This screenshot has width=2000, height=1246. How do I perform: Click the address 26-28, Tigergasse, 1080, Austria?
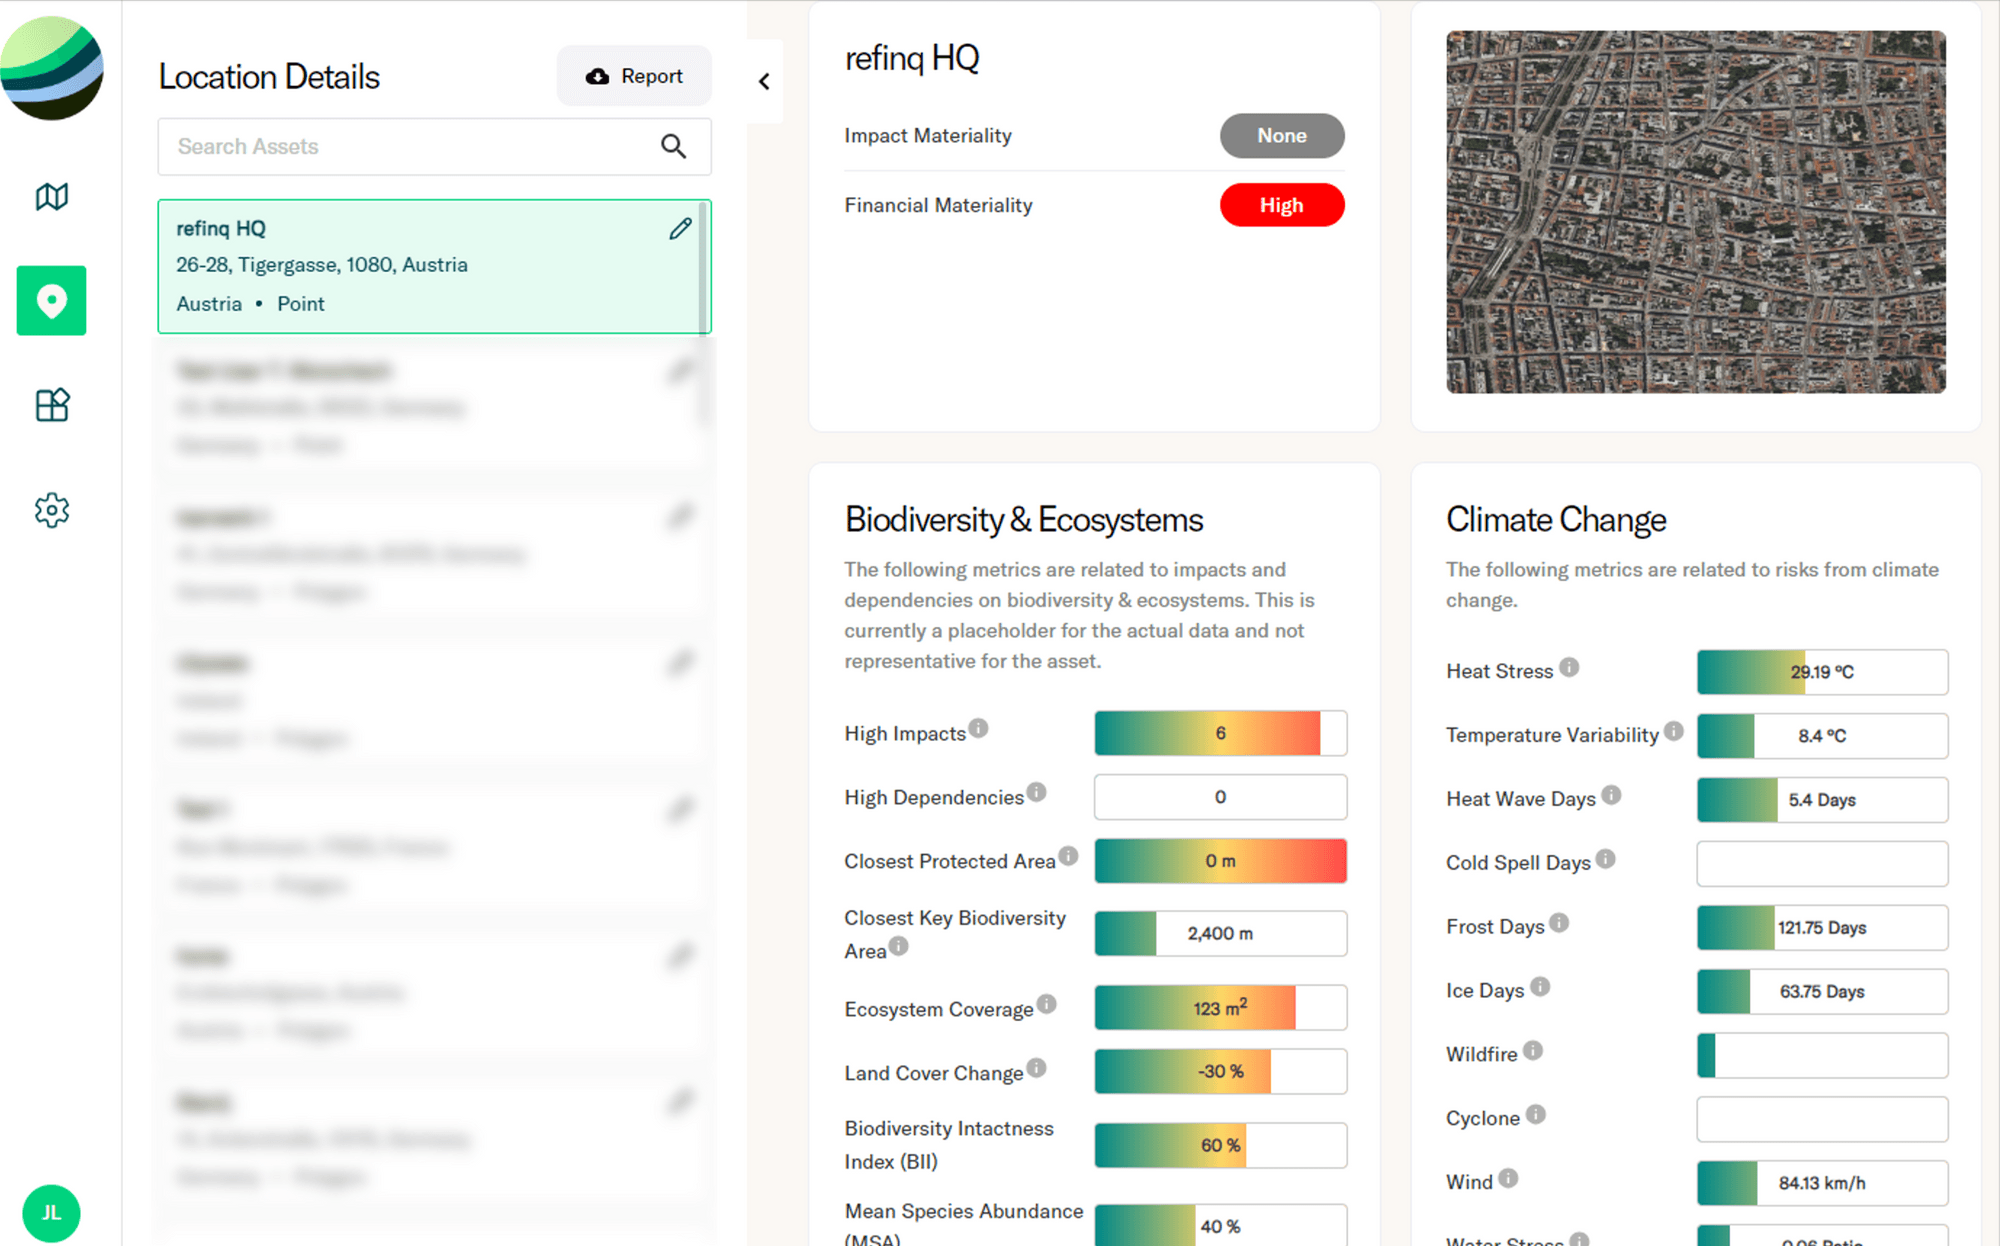322,265
